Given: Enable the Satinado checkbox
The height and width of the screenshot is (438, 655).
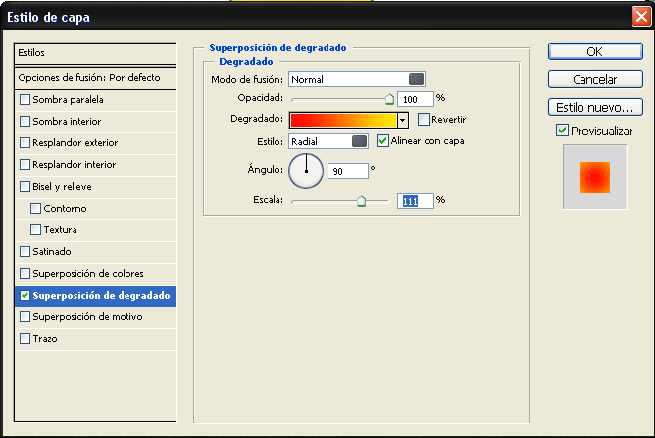Looking at the screenshot, I should click(25, 251).
